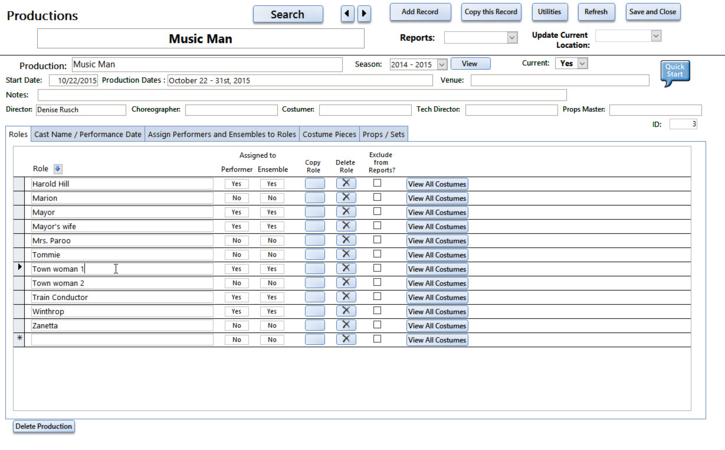
Task: Delete the Marion role
Action: click(x=346, y=198)
